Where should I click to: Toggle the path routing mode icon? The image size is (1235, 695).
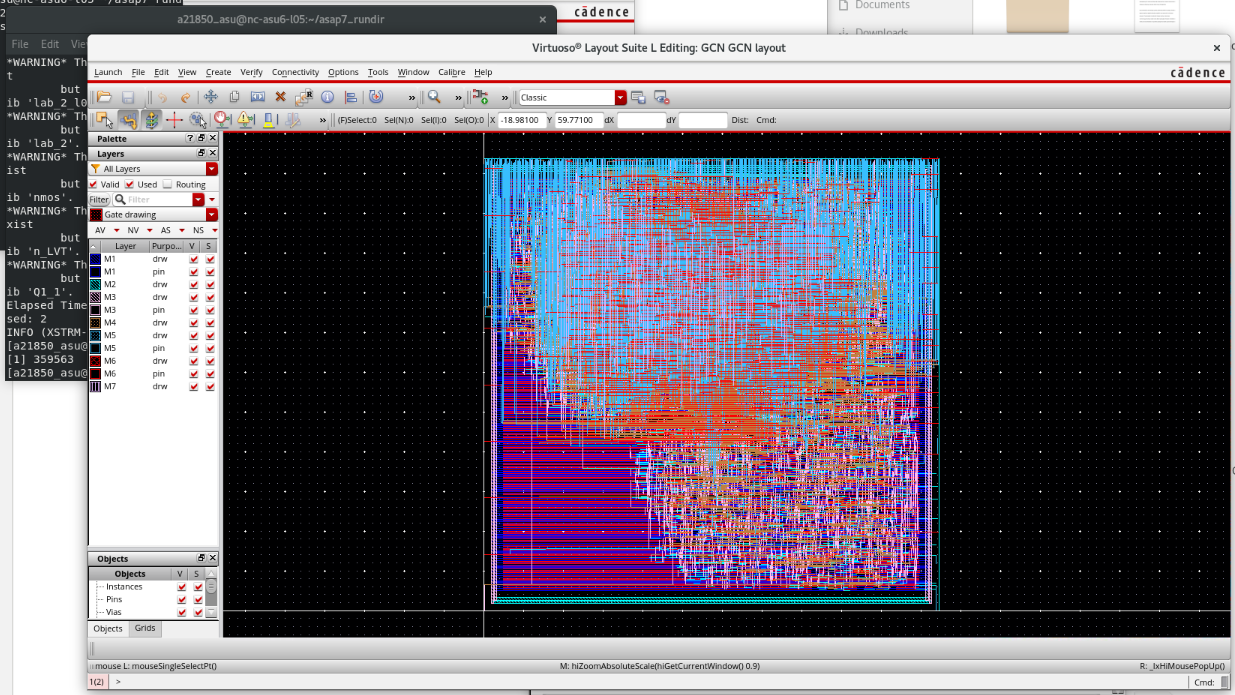[128, 120]
